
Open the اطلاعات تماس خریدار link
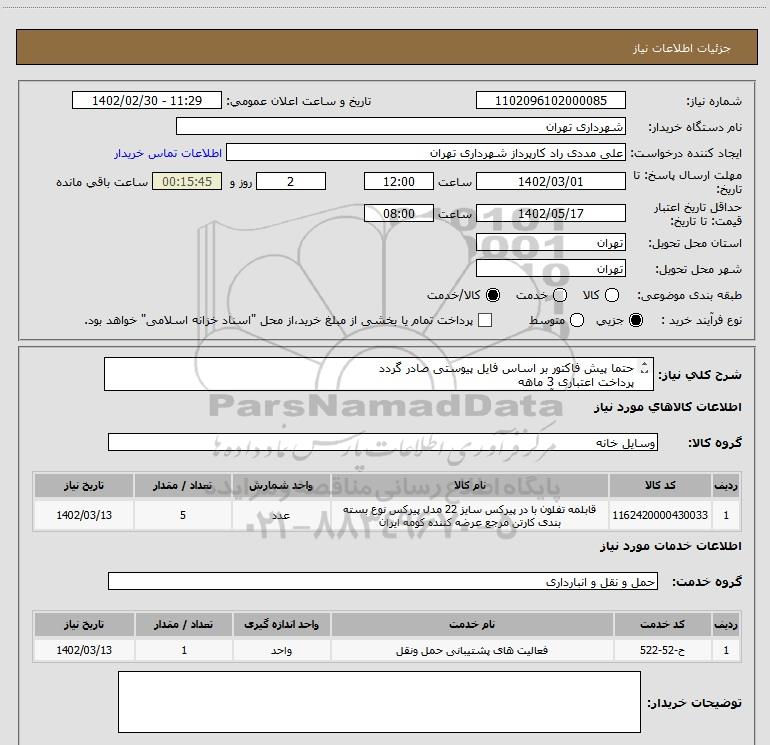[x=167, y=154]
